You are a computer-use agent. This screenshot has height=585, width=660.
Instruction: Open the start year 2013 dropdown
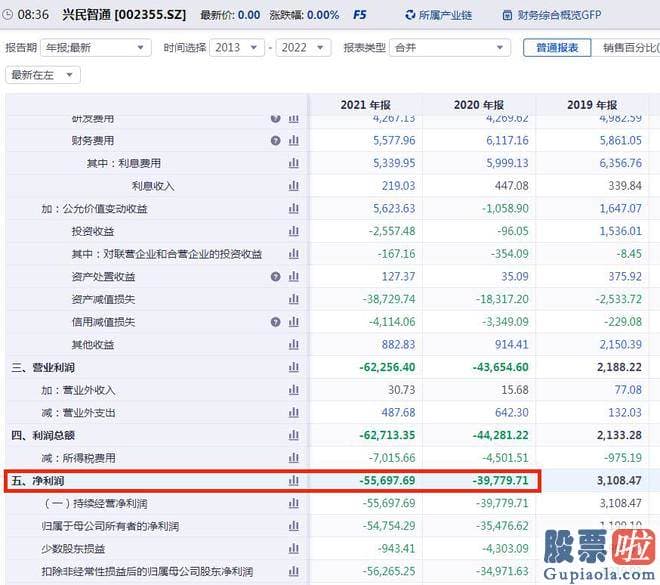[237, 48]
